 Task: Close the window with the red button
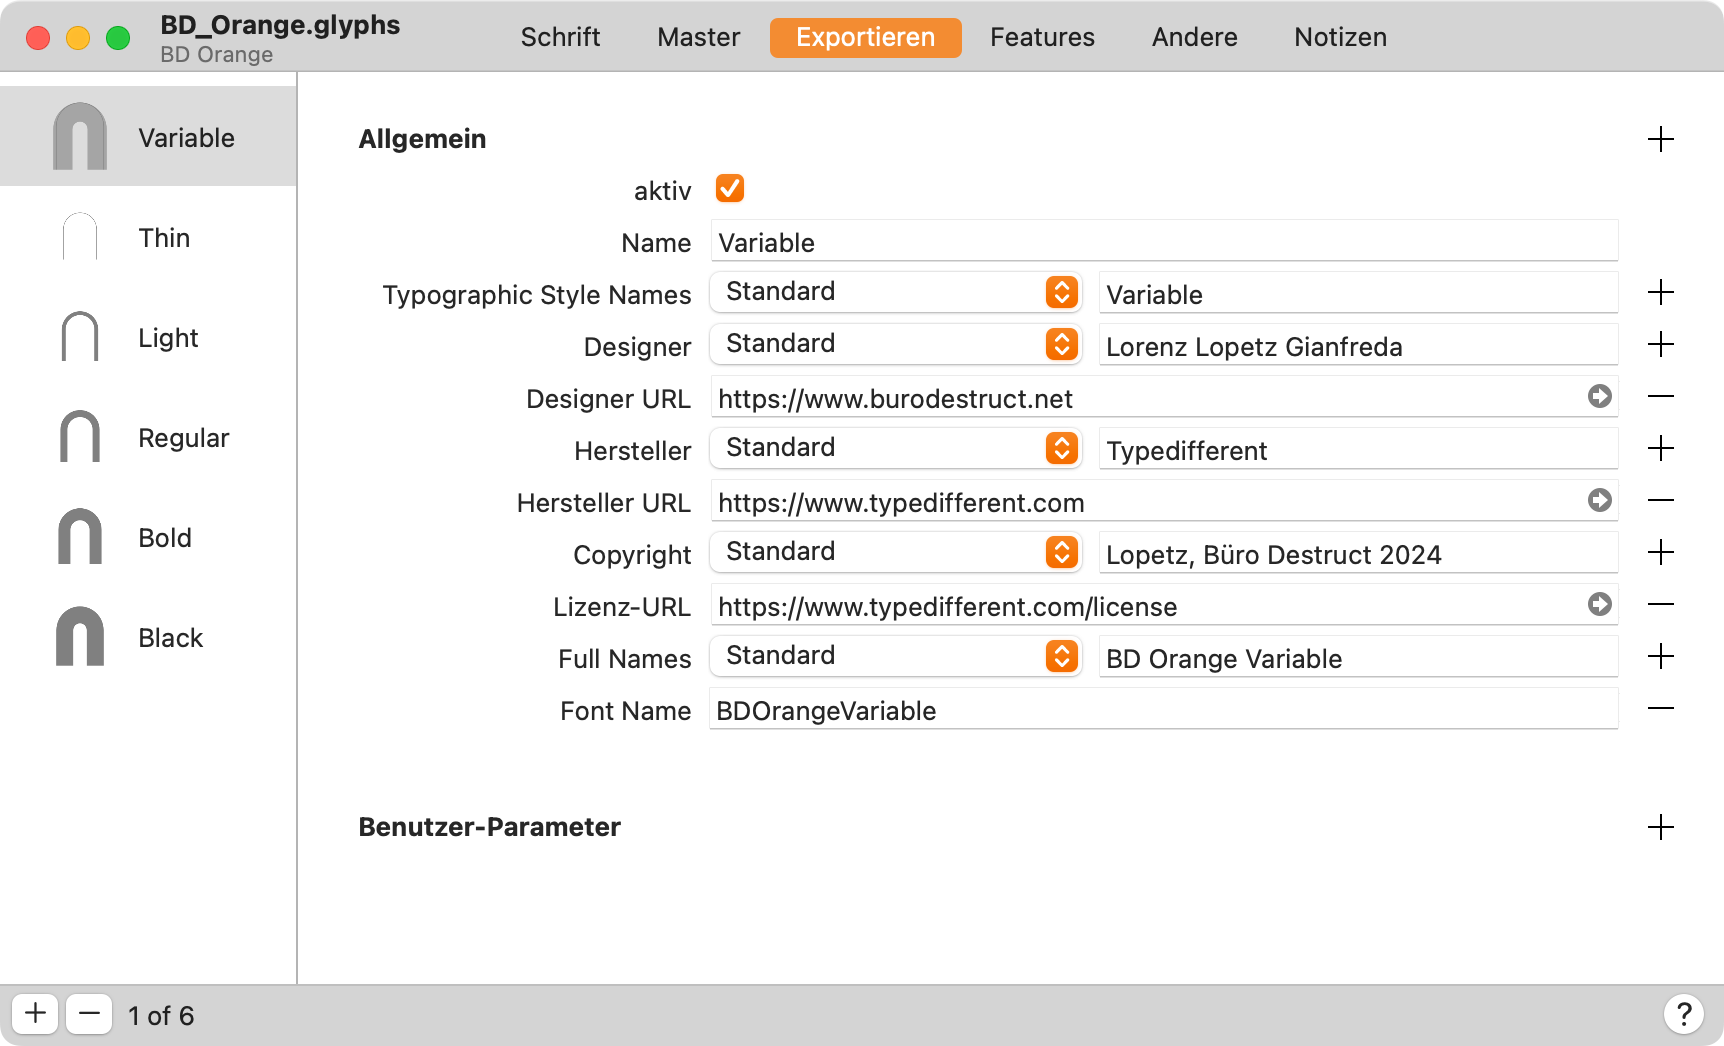click(38, 38)
